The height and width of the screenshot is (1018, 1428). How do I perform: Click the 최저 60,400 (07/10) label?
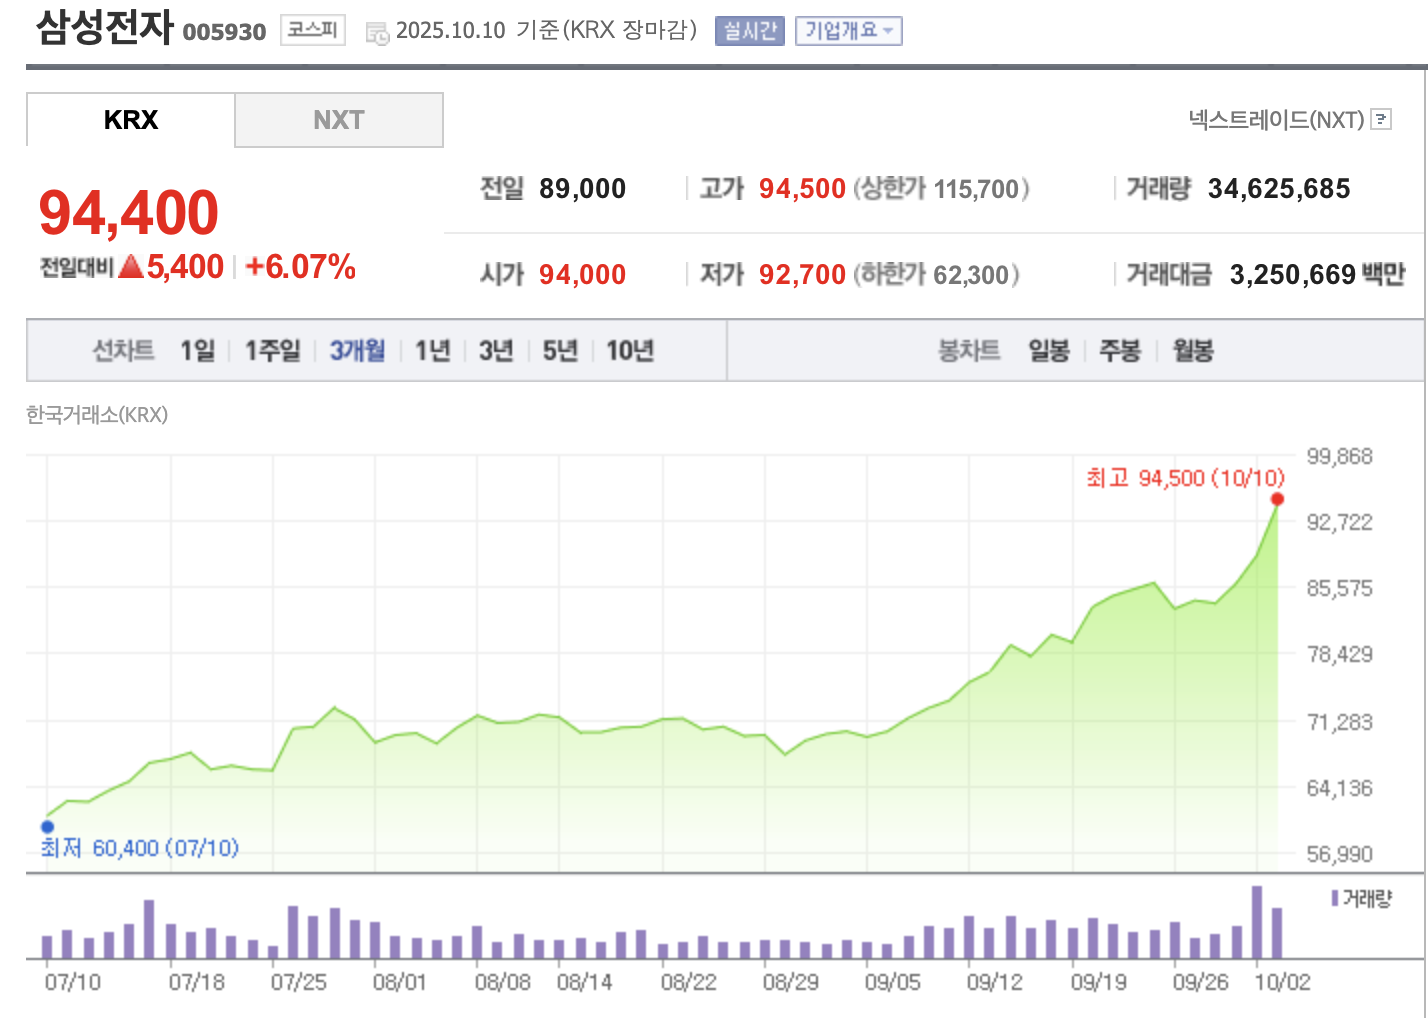140,848
